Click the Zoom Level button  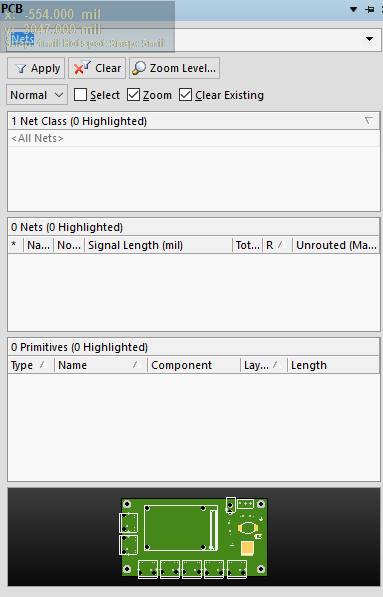point(174,68)
